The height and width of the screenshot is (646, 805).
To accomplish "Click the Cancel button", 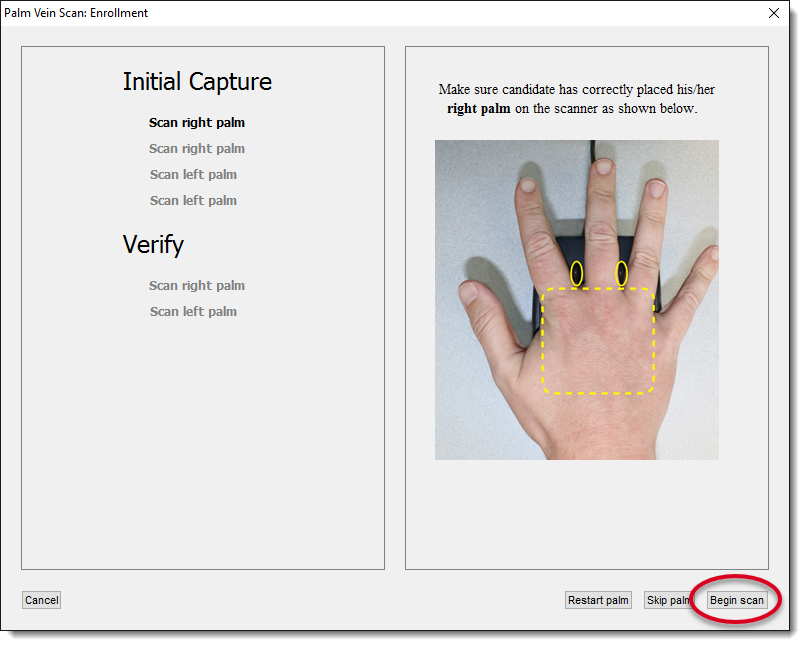I will click(40, 600).
